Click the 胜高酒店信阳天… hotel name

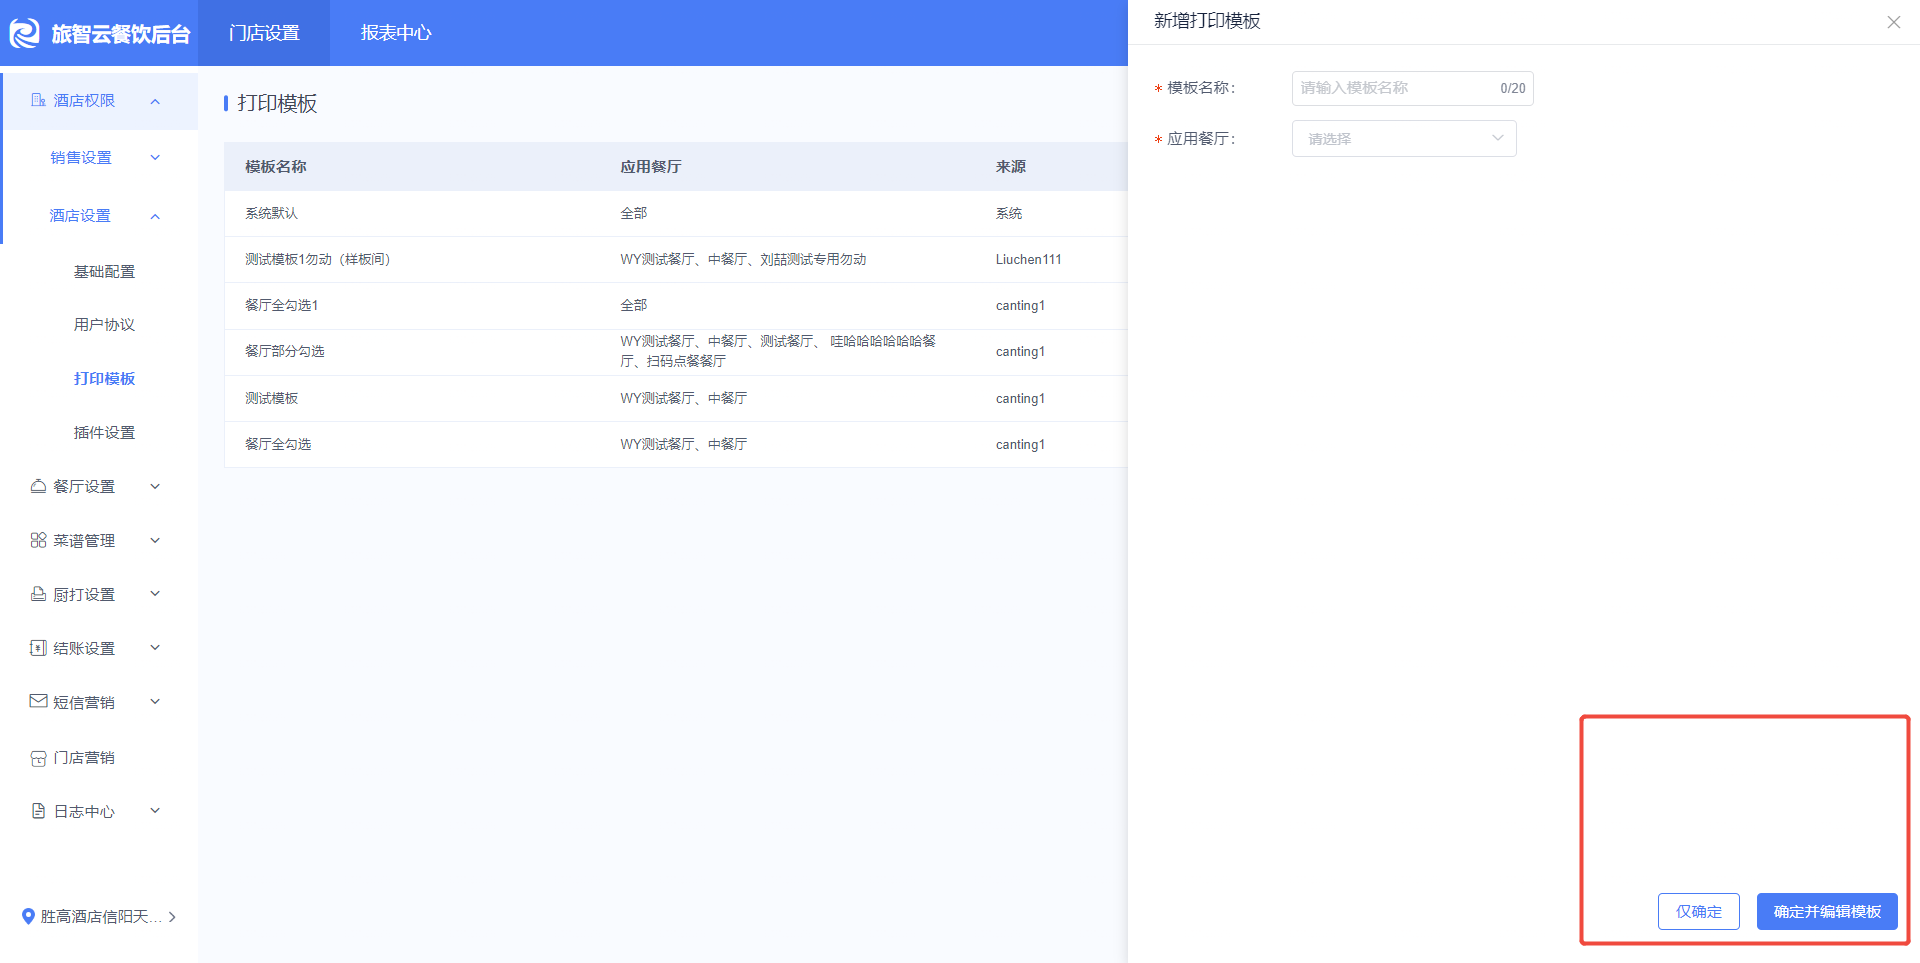[x=101, y=916]
